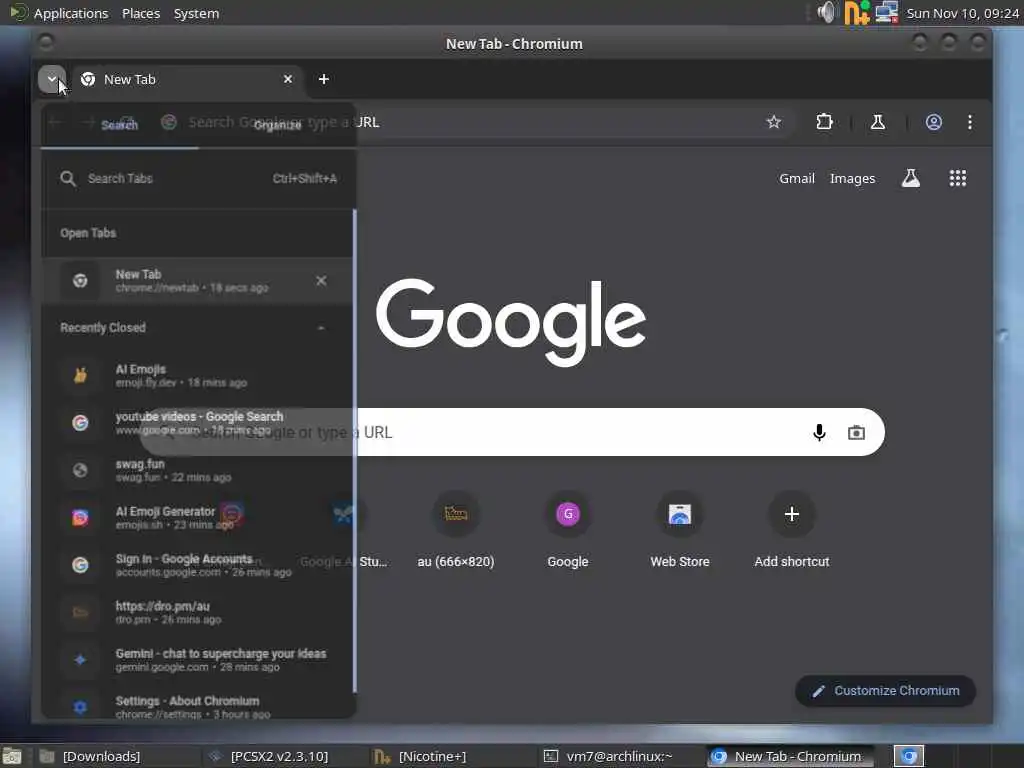Click New Tab - Chromium taskbar button
1024x768 pixels.
pyautogui.click(x=791, y=756)
